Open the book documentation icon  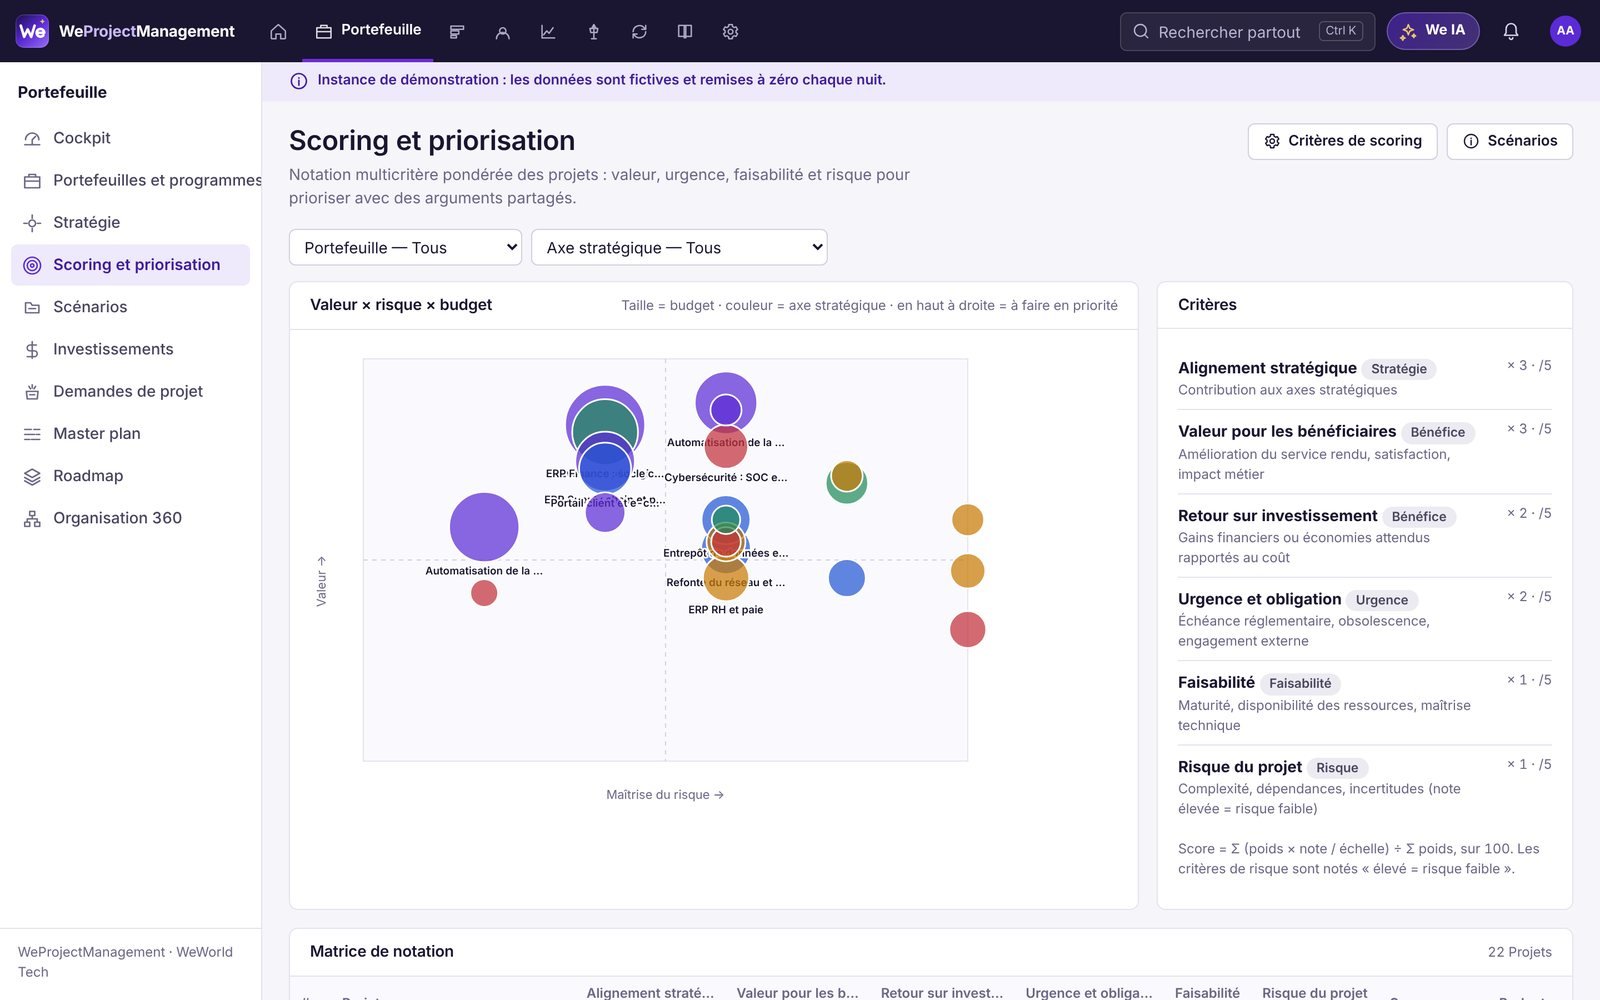click(685, 32)
